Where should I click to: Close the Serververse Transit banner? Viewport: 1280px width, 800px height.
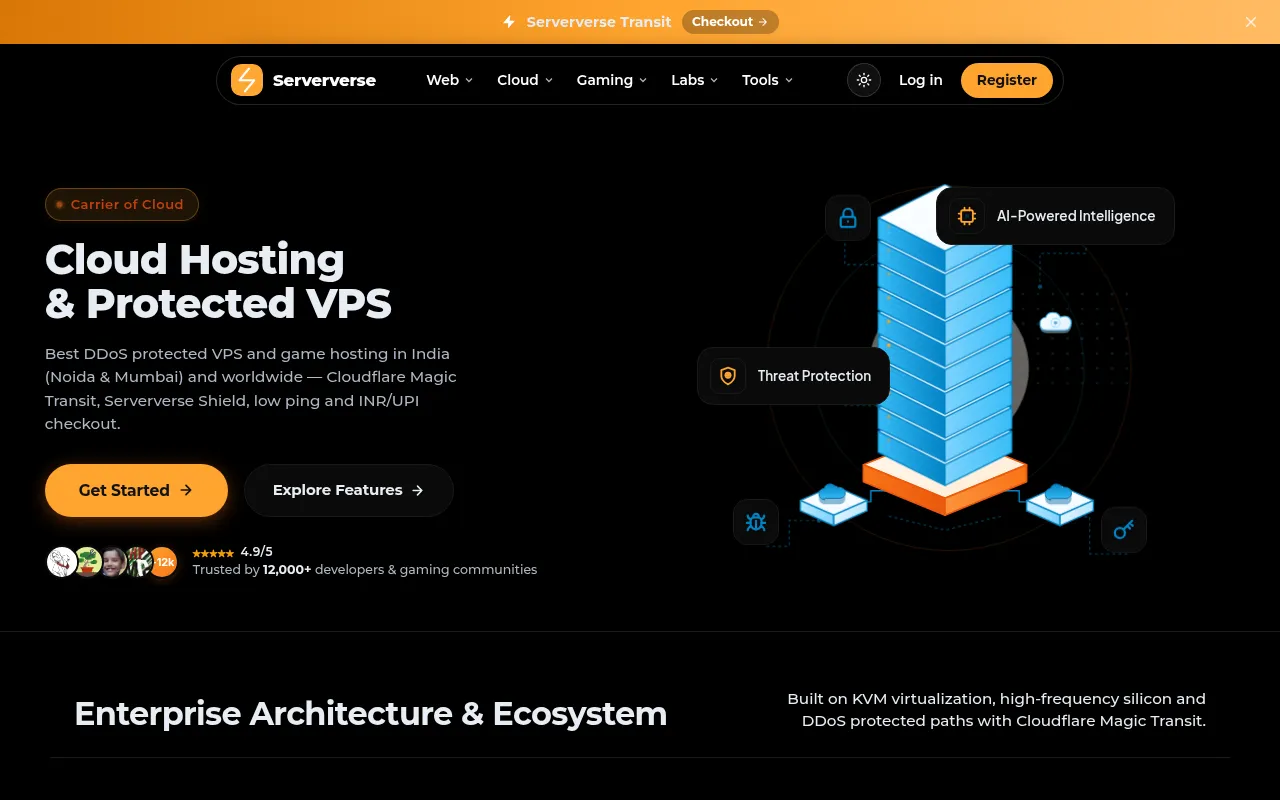click(x=1251, y=22)
